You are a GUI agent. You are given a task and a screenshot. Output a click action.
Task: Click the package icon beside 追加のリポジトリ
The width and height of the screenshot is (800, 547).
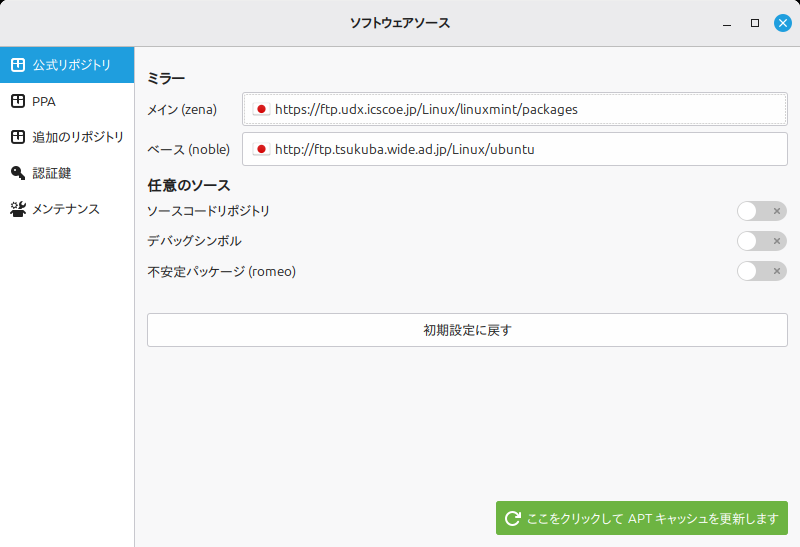(x=18, y=137)
